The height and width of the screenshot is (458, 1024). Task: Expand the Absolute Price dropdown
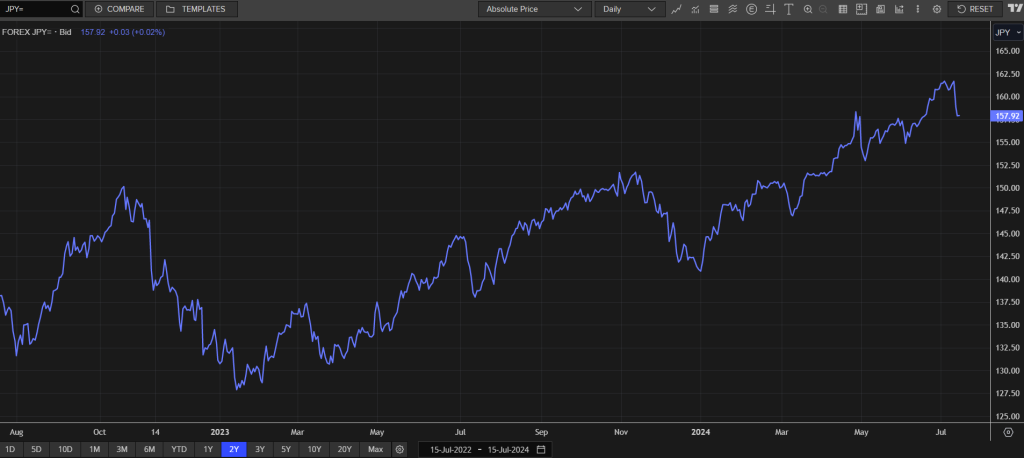tap(534, 9)
